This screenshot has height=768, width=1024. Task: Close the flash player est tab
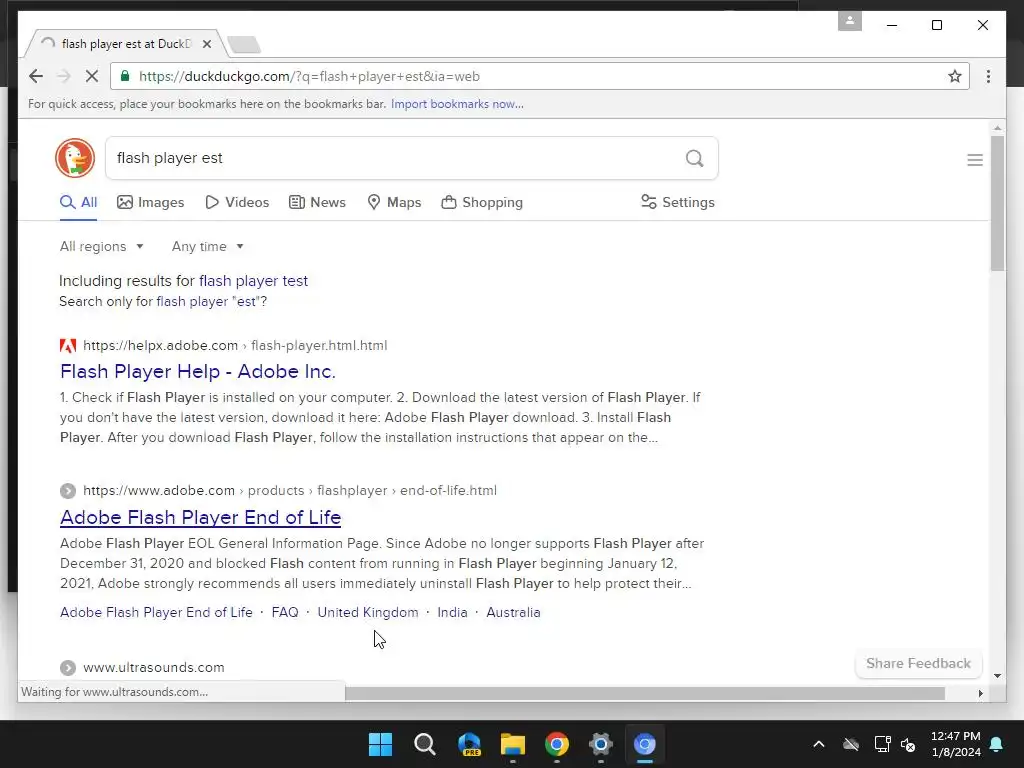(x=206, y=44)
